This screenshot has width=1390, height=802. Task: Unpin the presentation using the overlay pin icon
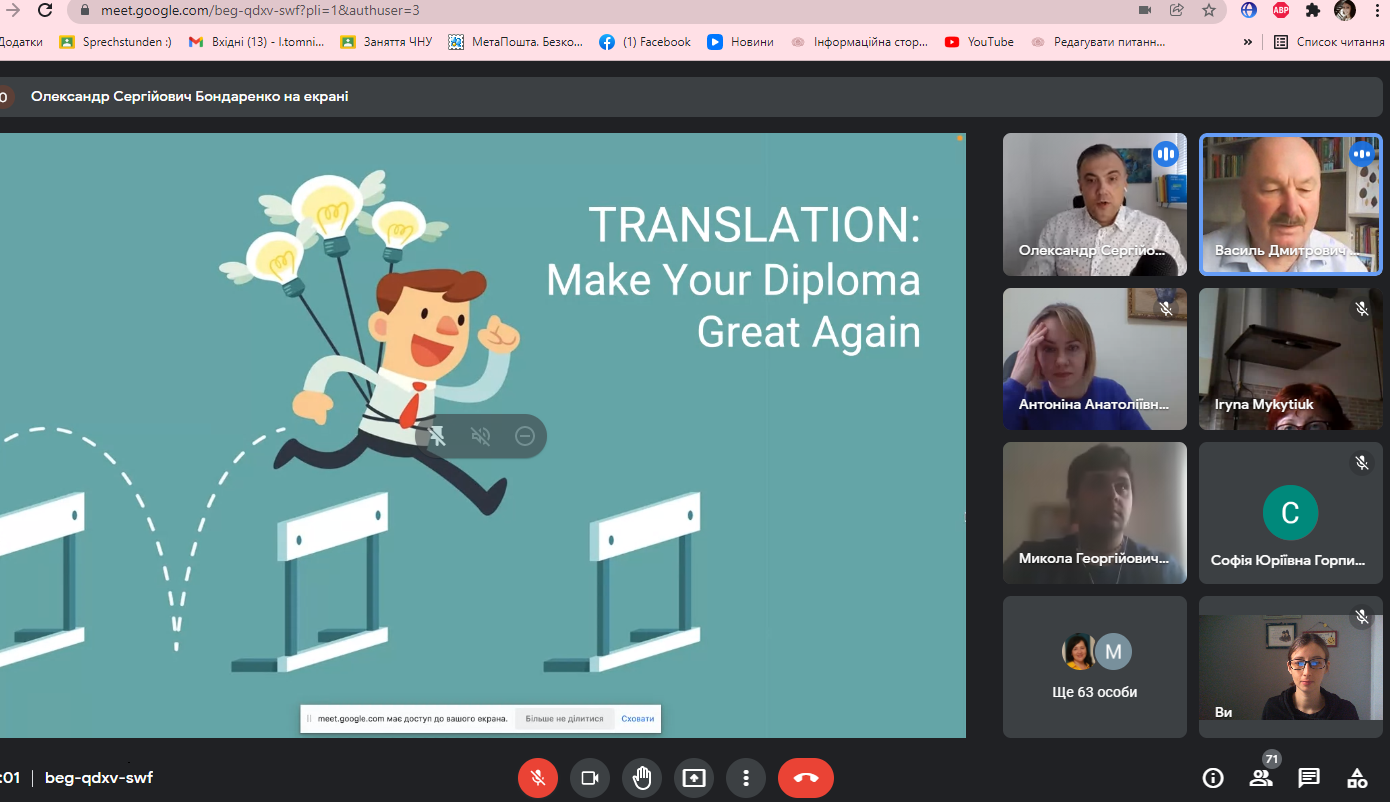coord(437,436)
